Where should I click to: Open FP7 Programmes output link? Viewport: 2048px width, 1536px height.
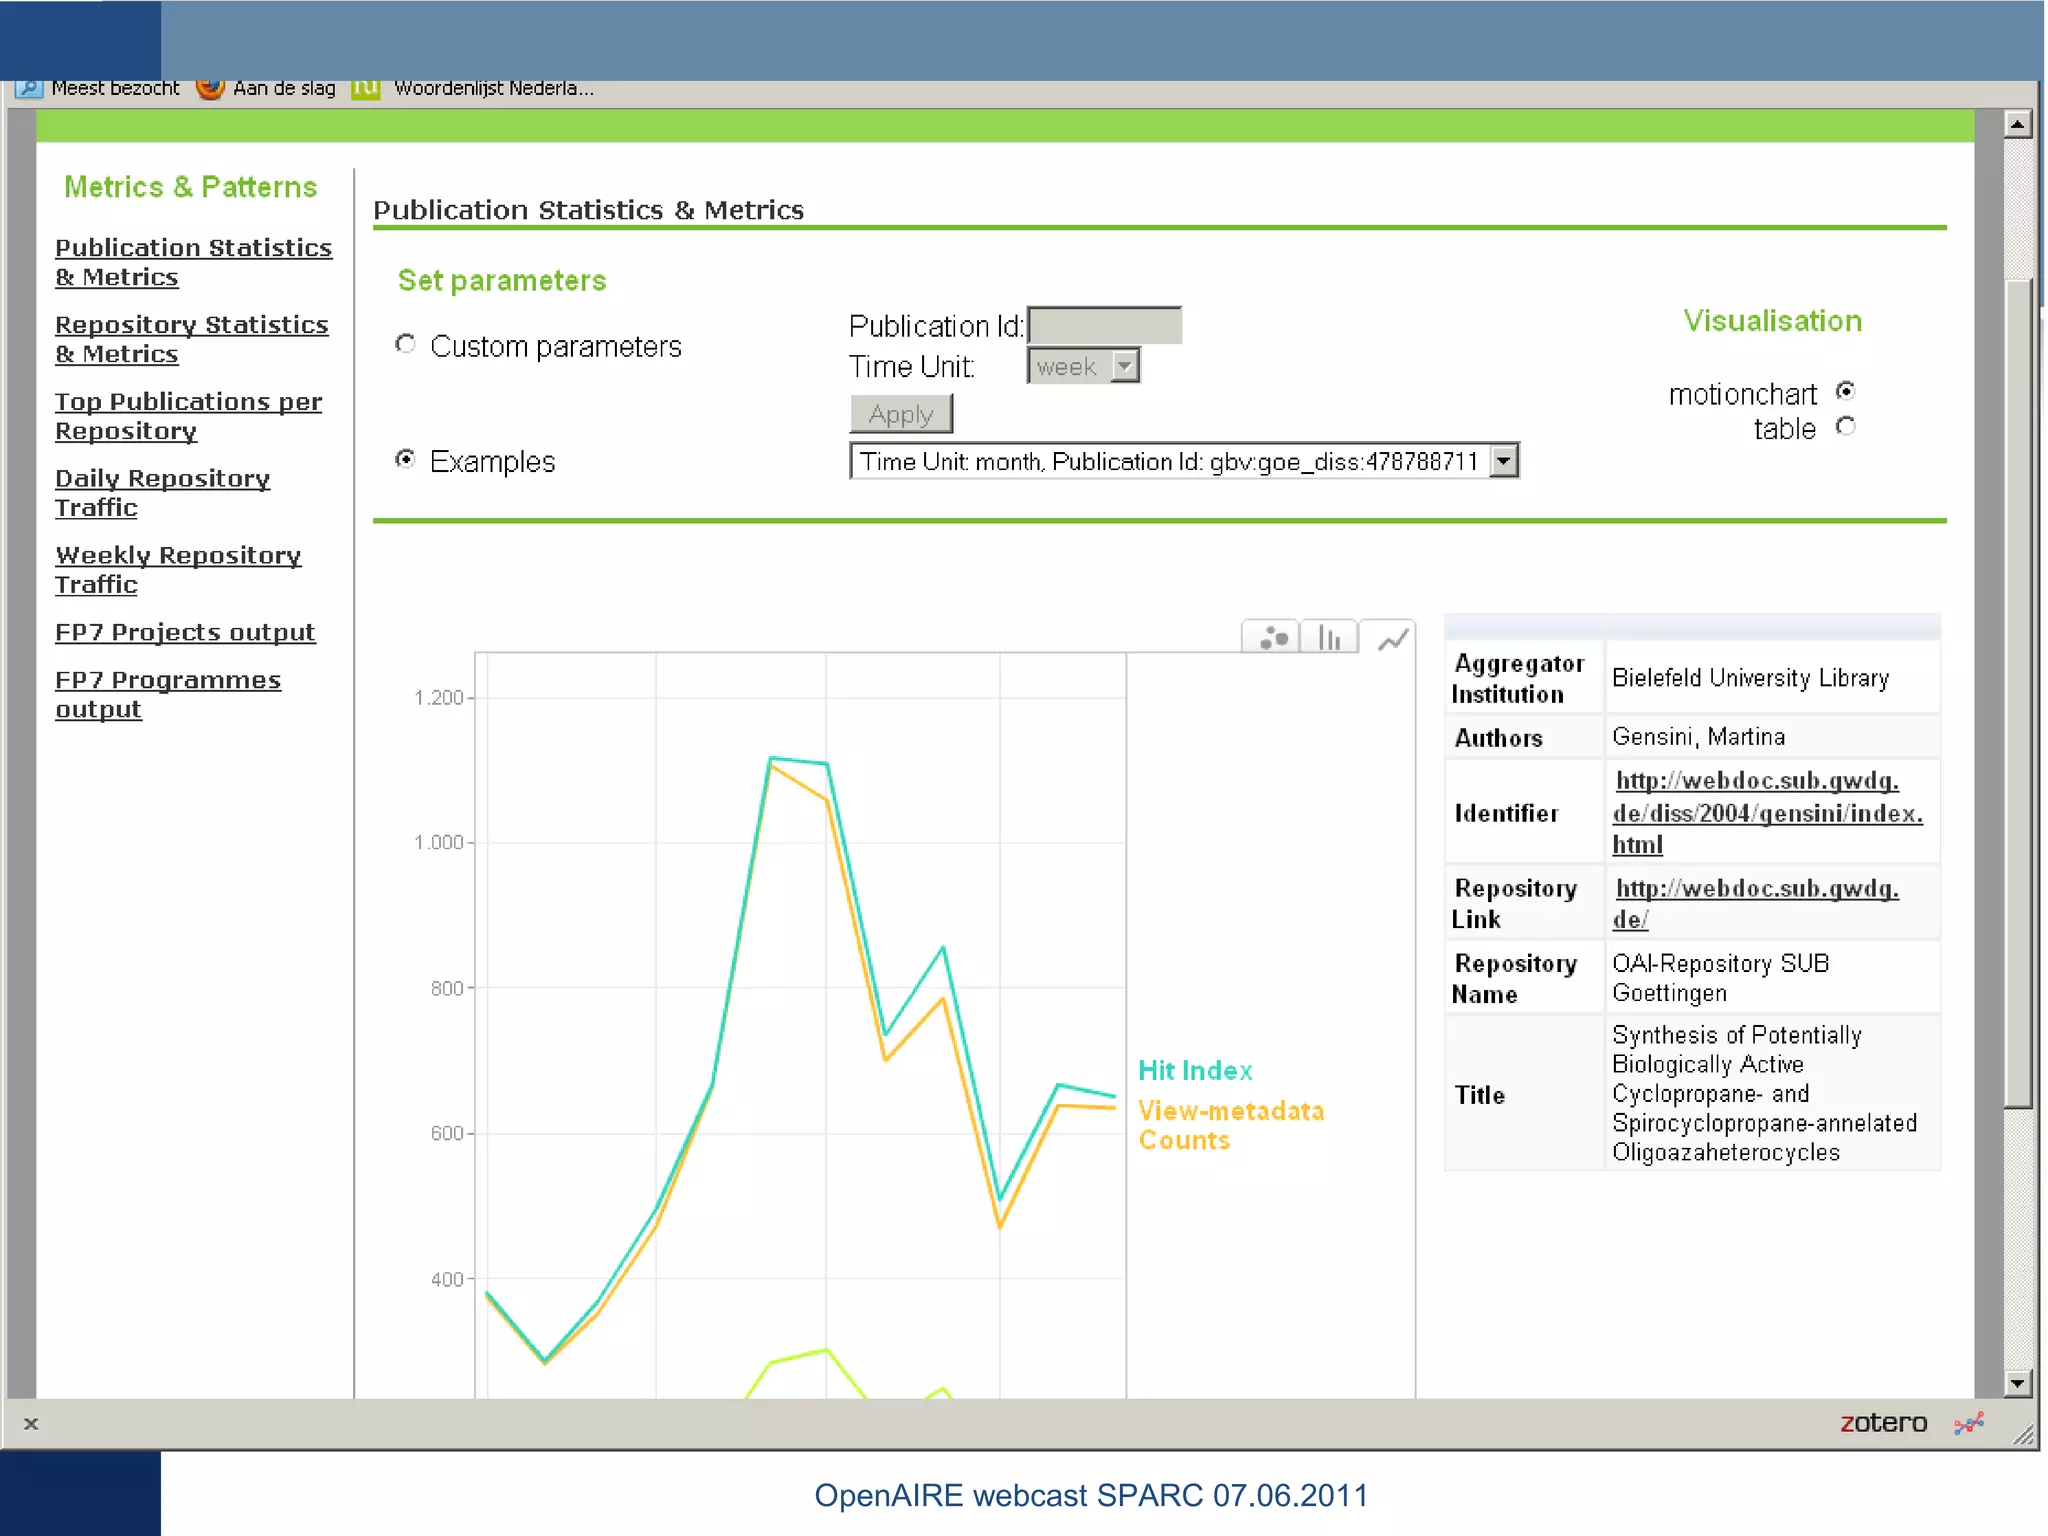point(168,694)
